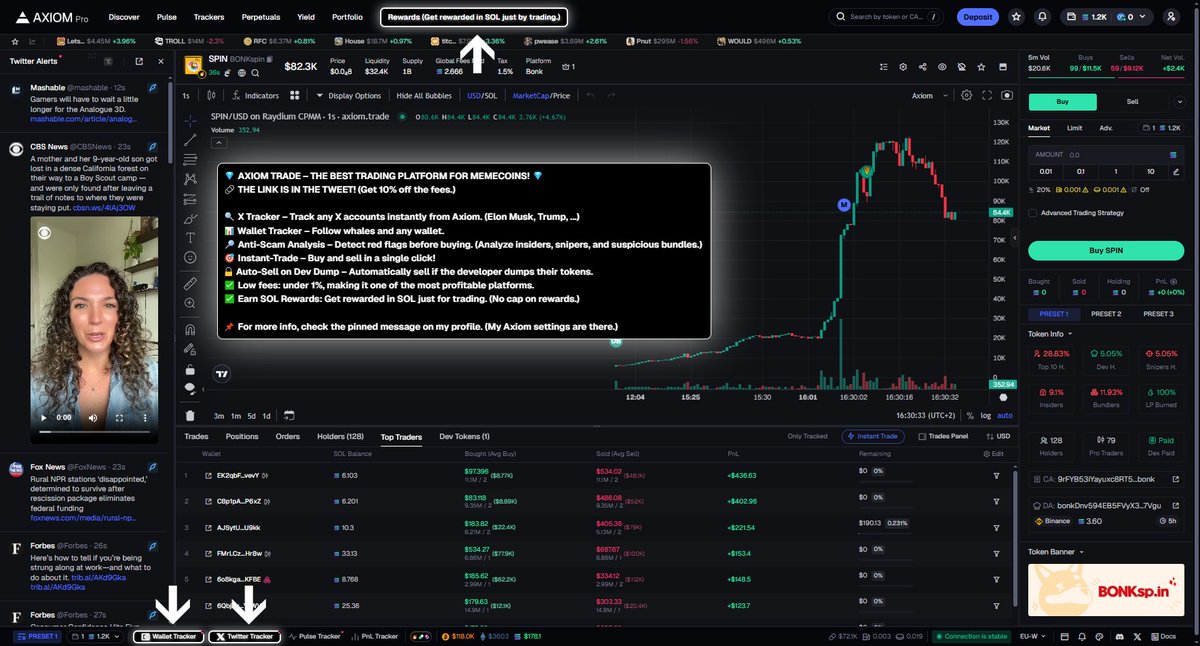Click the Buy SPIN button
Screen dimensions: 1200x646
(1105, 250)
